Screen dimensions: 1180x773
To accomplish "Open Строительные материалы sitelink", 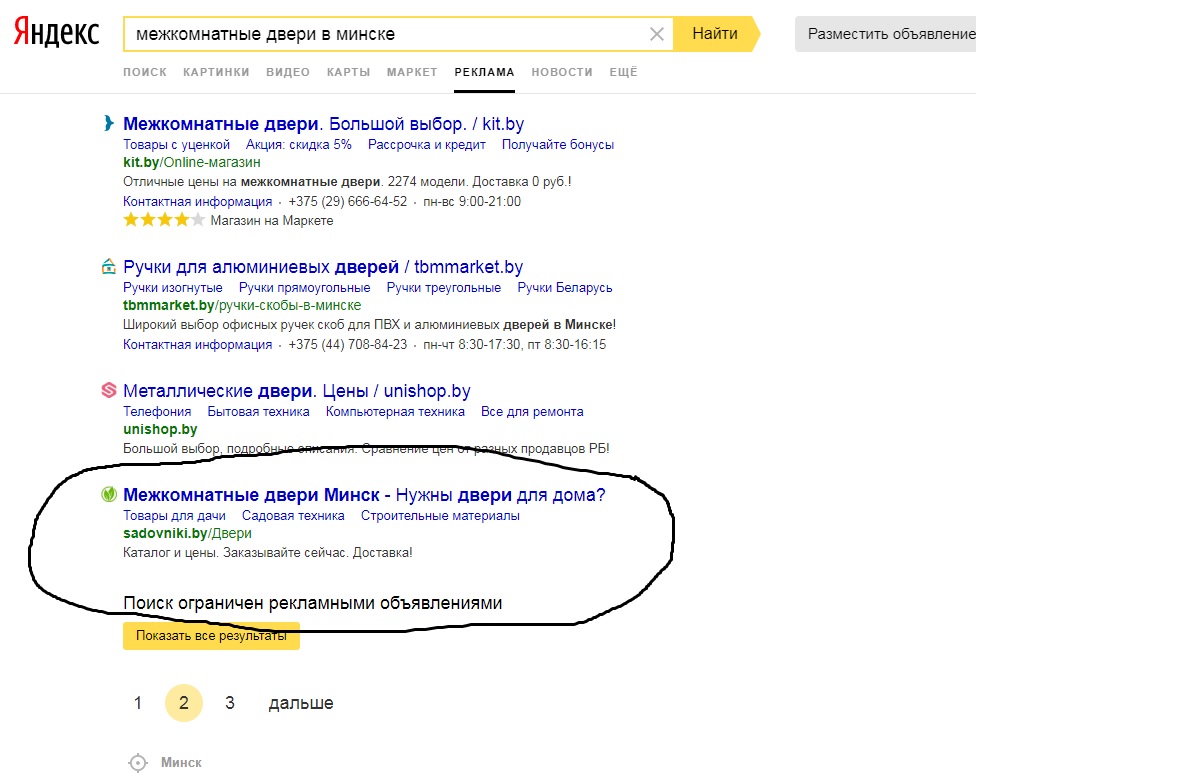I will [440, 516].
